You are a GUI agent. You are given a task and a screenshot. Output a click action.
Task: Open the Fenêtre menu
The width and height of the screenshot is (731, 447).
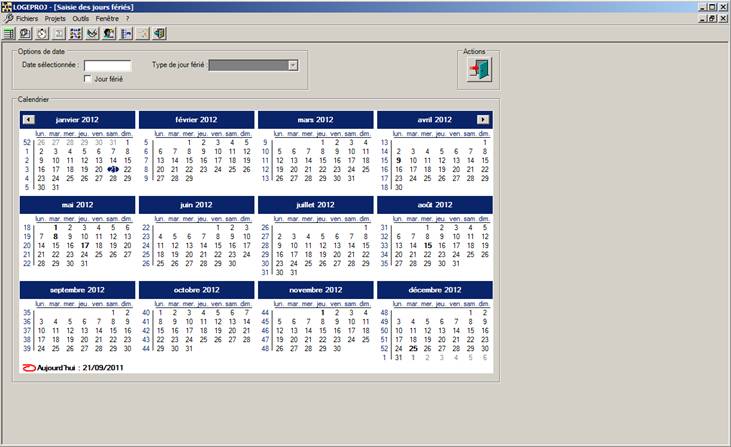click(x=107, y=18)
